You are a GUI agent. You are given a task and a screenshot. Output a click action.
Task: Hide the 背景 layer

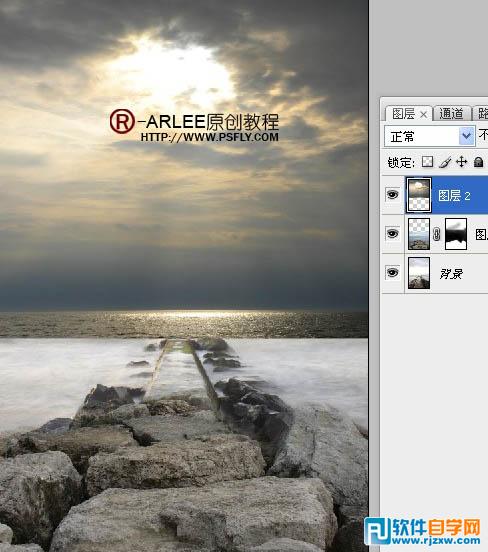point(392,272)
